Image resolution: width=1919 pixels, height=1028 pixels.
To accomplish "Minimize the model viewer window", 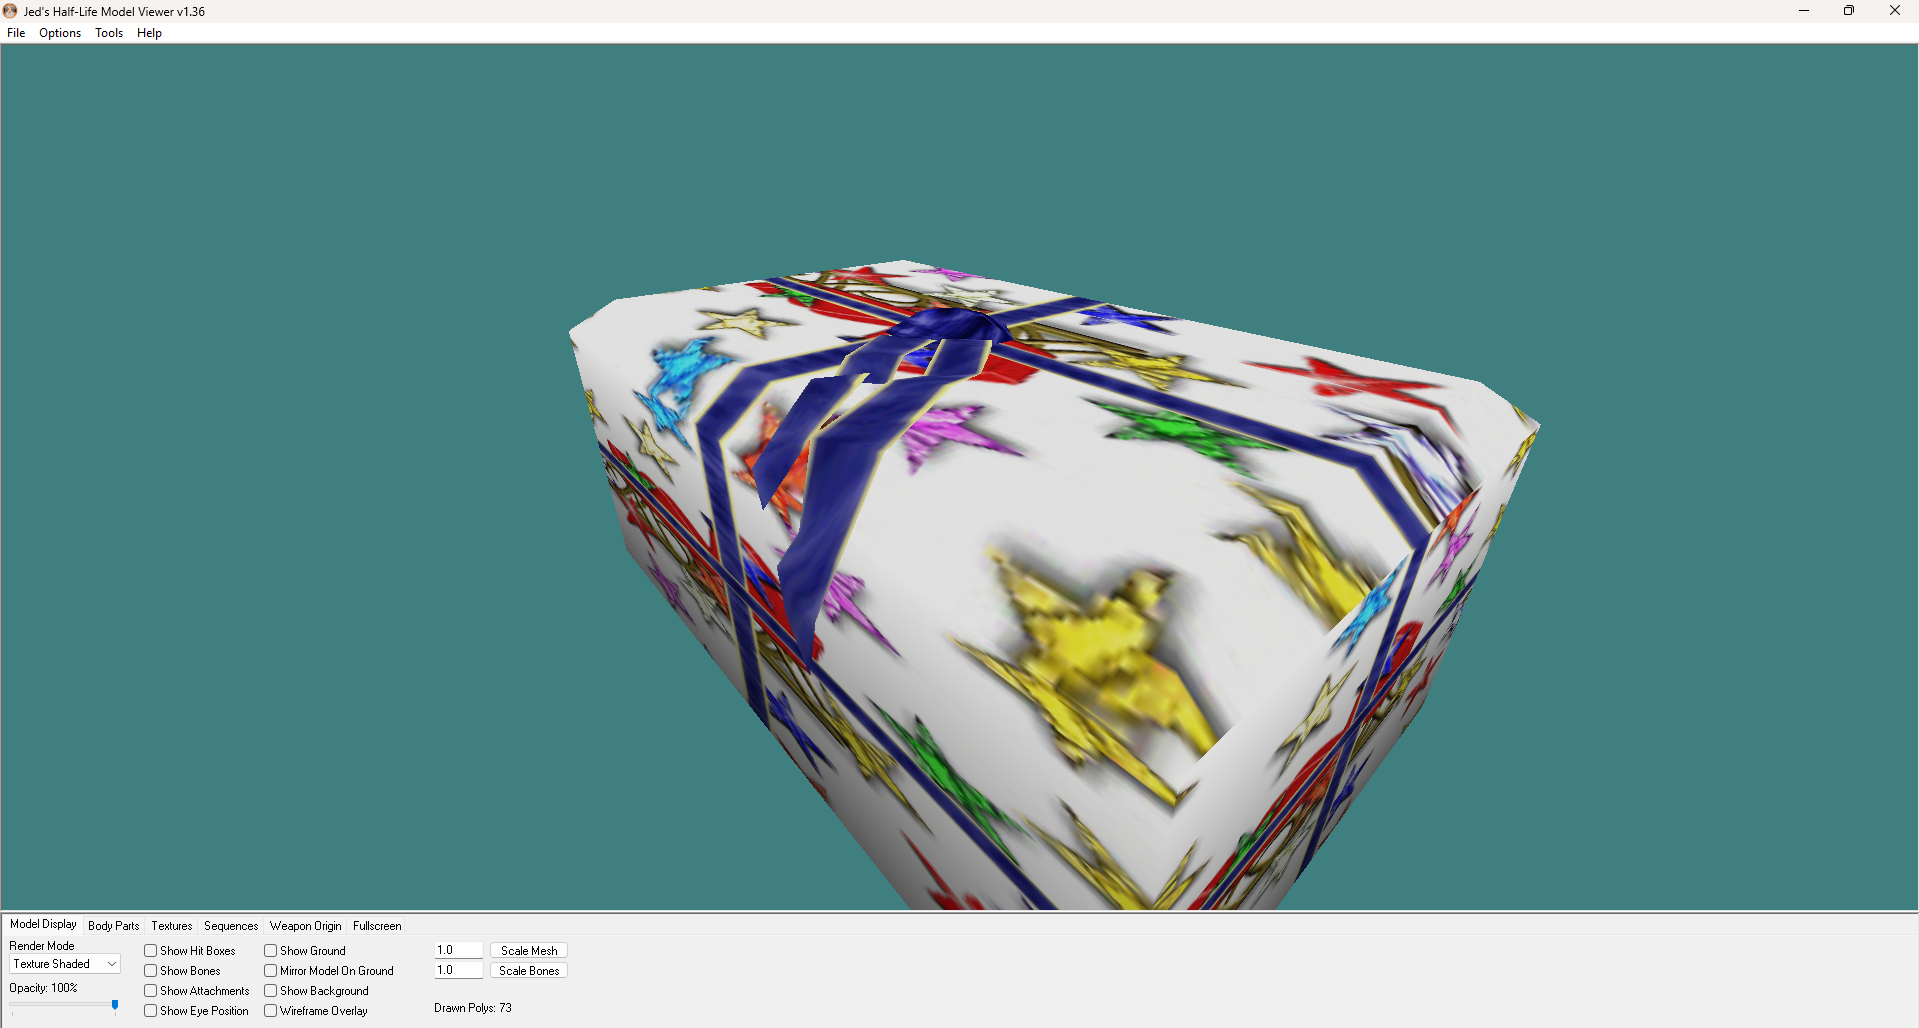I will (1804, 11).
